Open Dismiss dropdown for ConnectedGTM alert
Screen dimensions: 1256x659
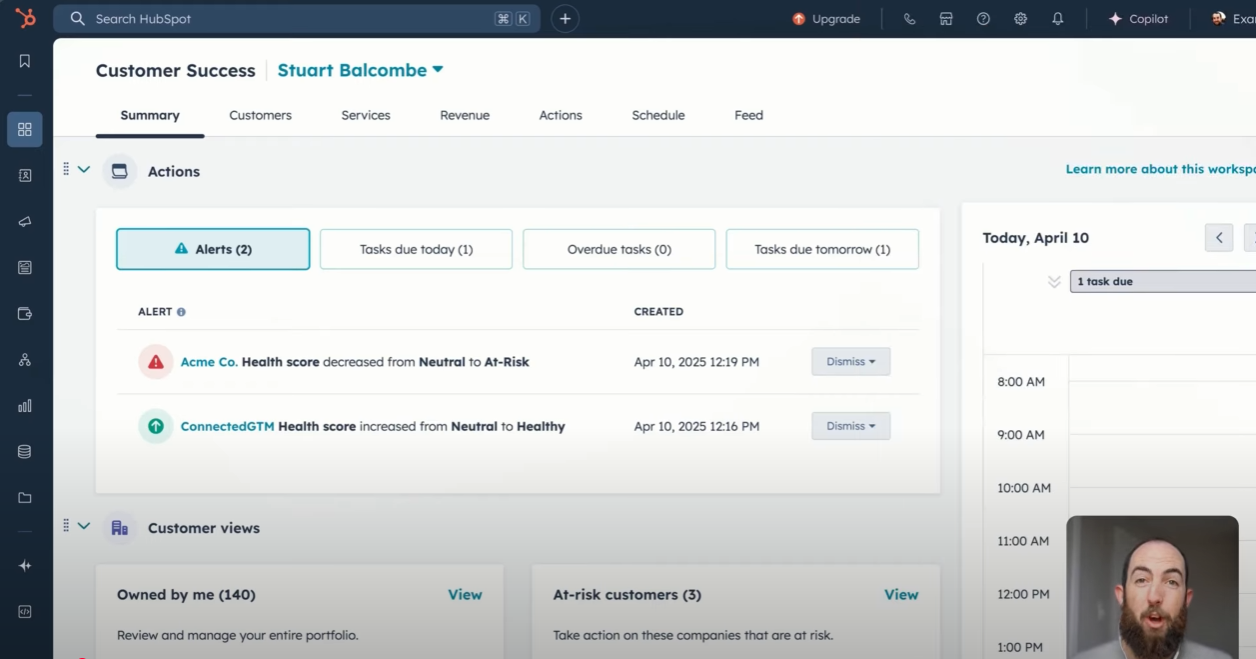point(851,426)
